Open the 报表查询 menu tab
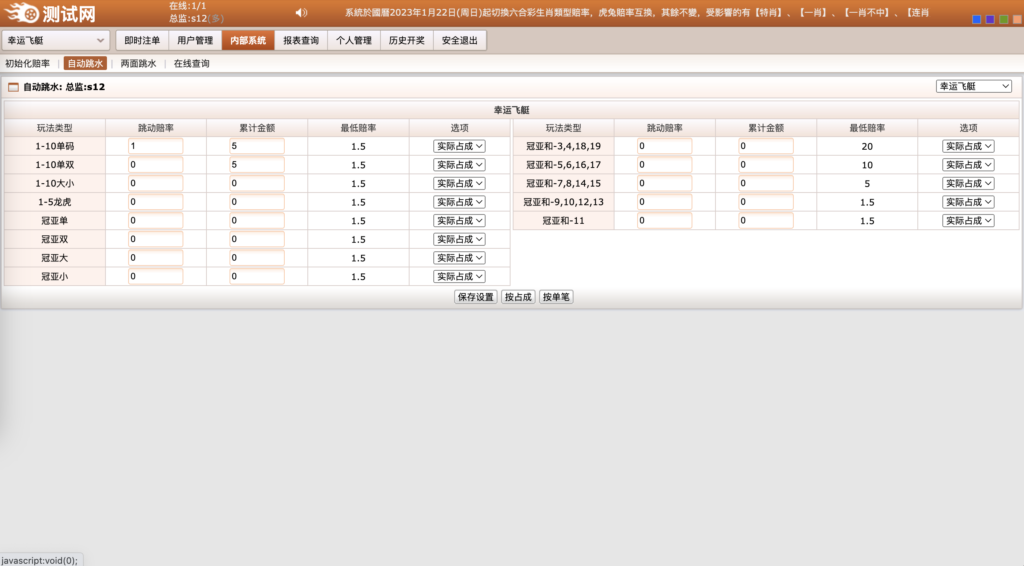This screenshot has height=566, width=1024. tap(300, 40)
